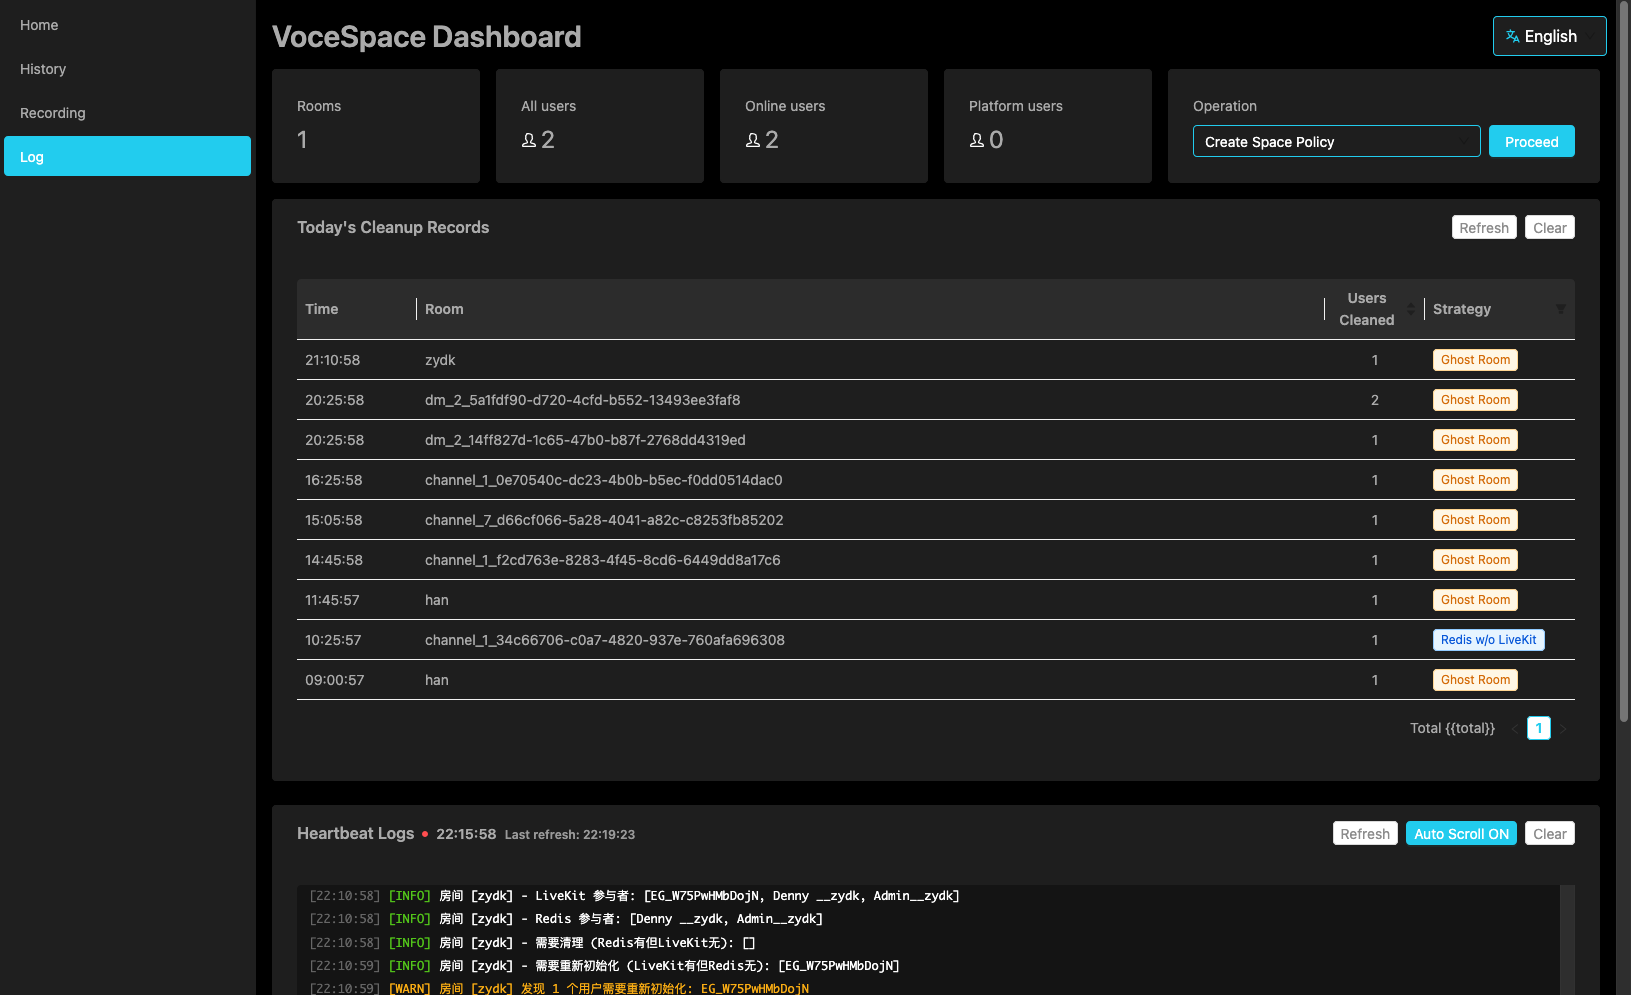
Task: Click the next page arrow
Action: point(1562,728)
